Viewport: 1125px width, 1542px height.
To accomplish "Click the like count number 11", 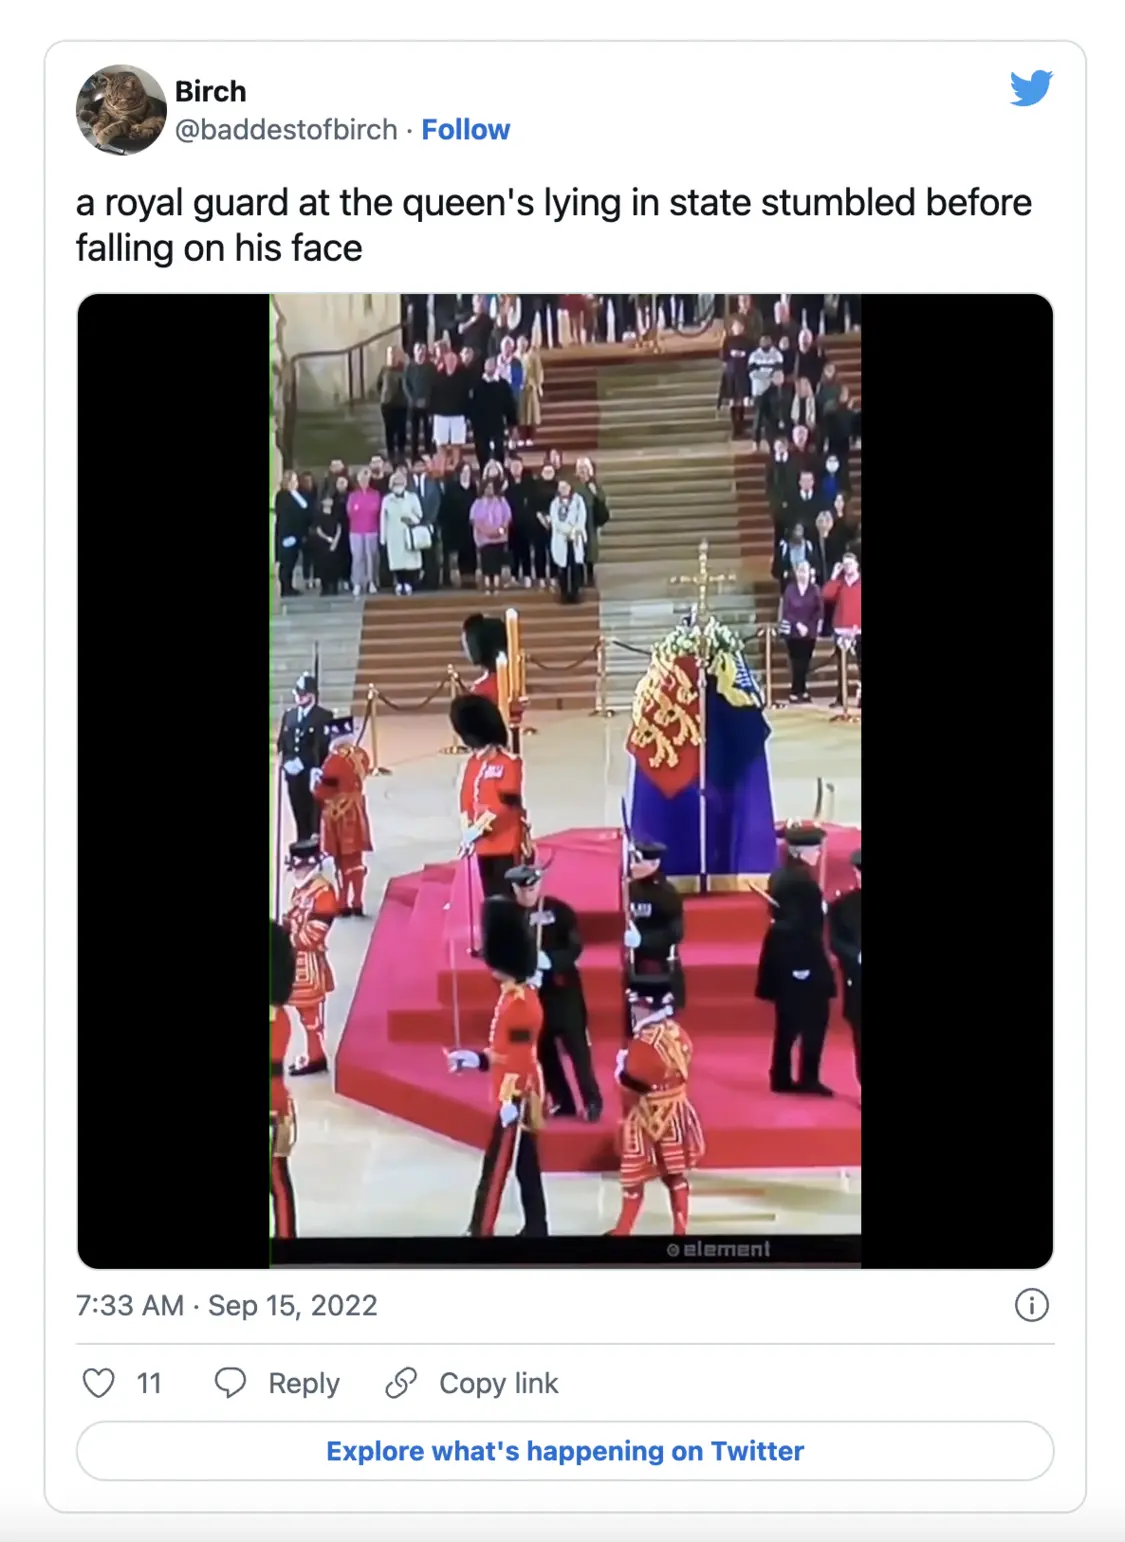I will click(x=149, y=1383).
